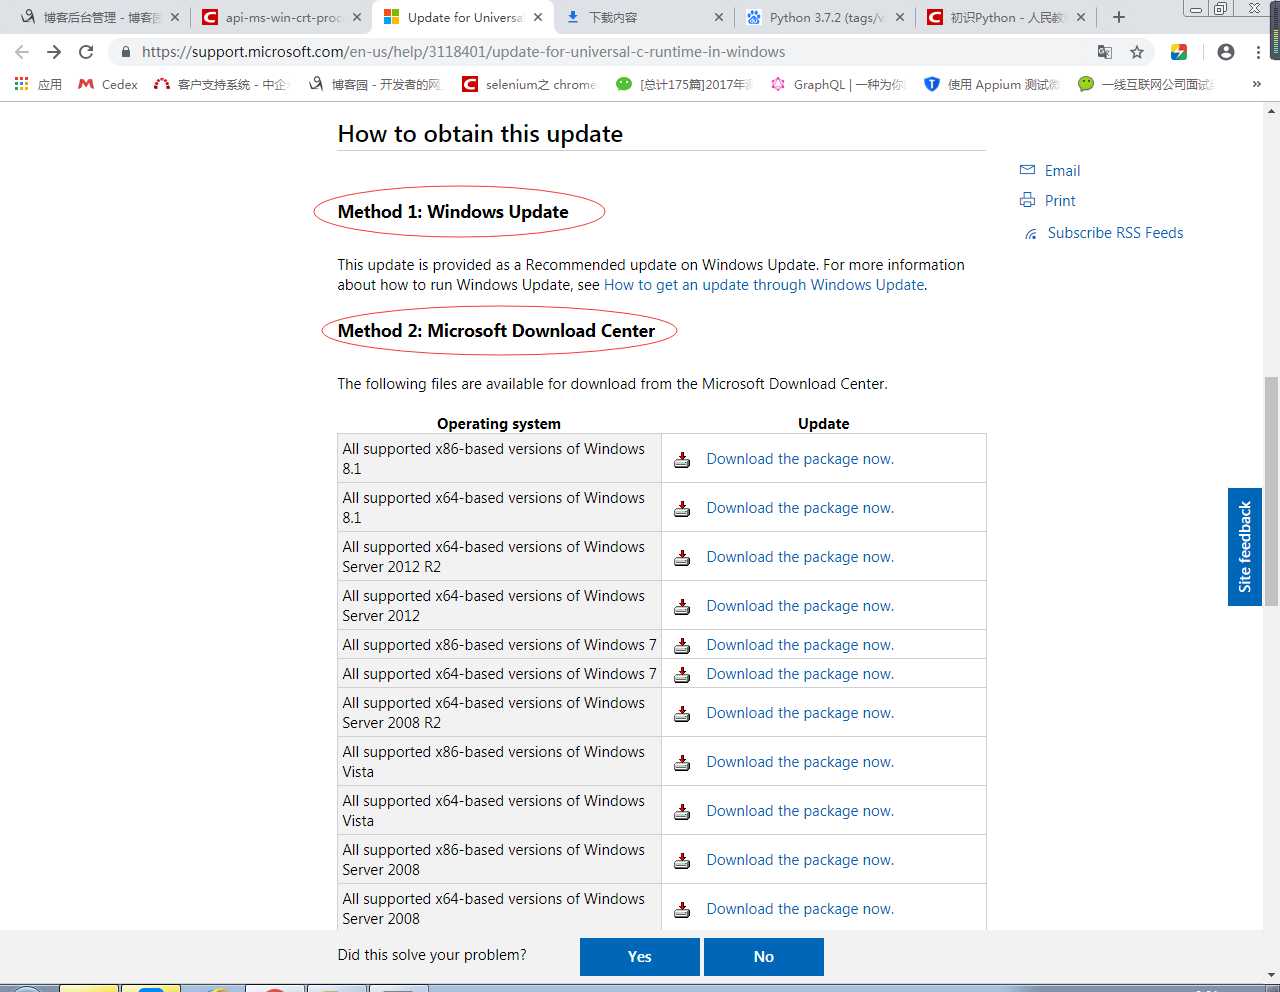Click 'Method 1: Windows Update' heading

[453, 212]
